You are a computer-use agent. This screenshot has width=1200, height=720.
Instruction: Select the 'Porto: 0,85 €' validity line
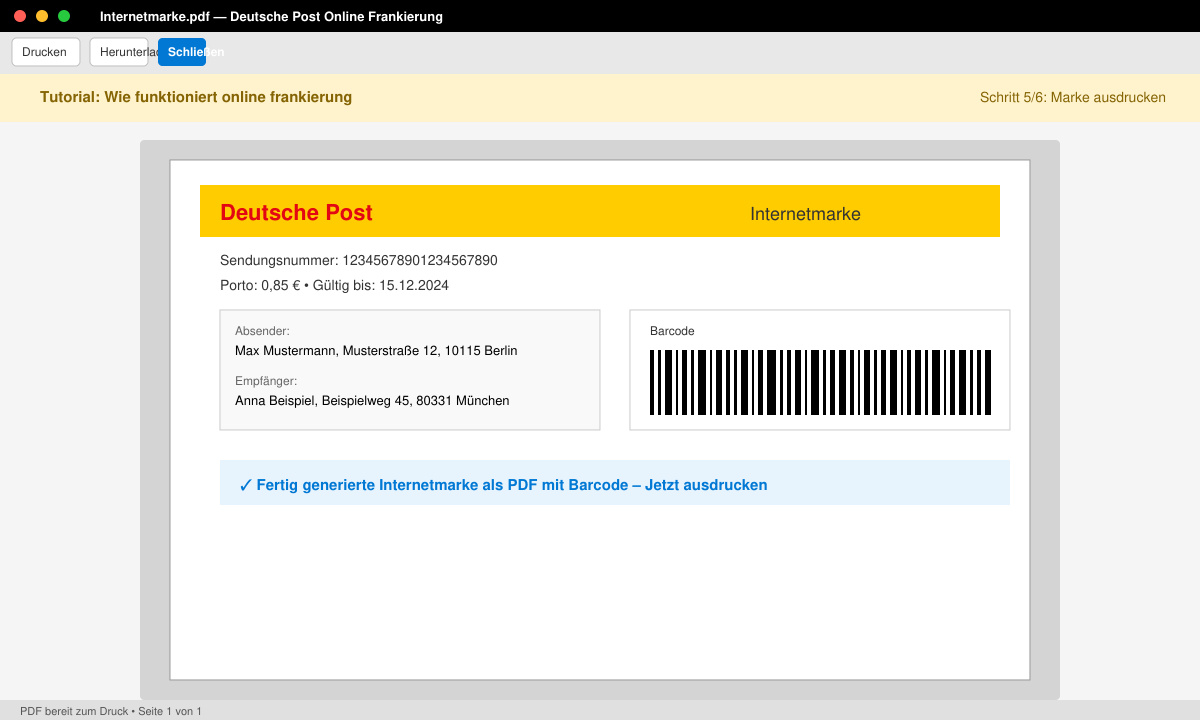[x=334, y=285]
